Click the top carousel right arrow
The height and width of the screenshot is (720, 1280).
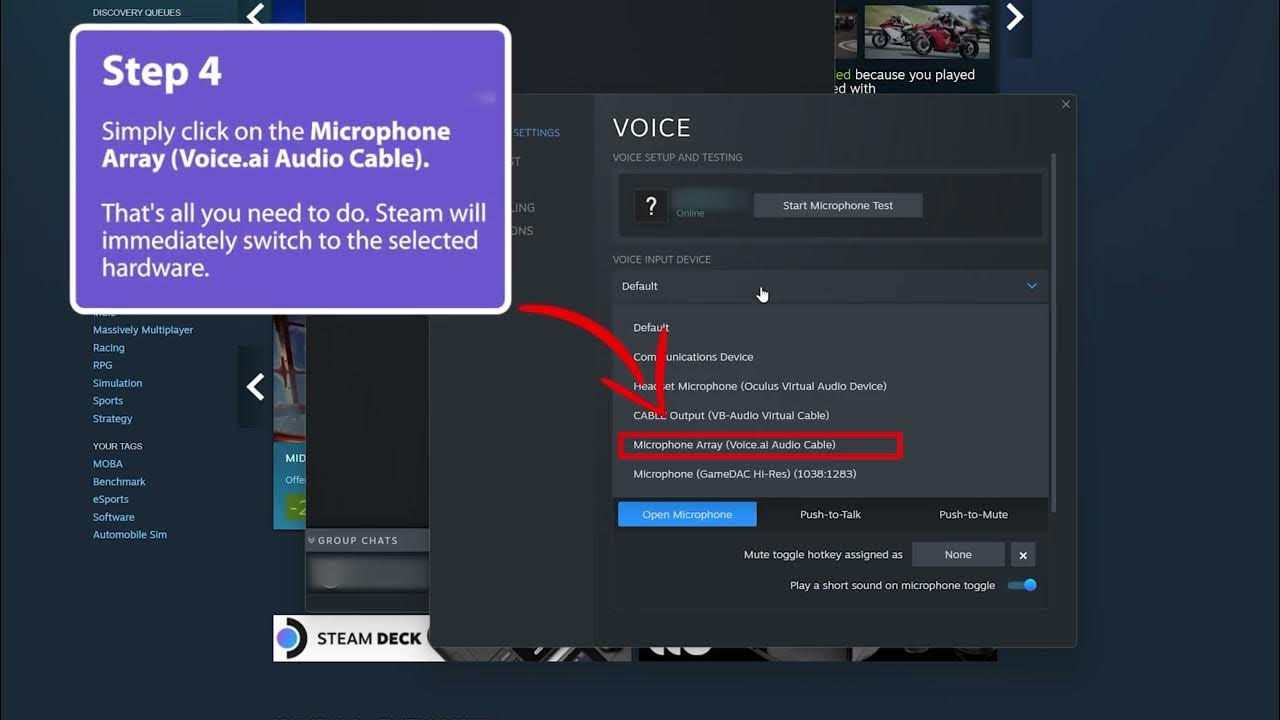[1015, 16]
